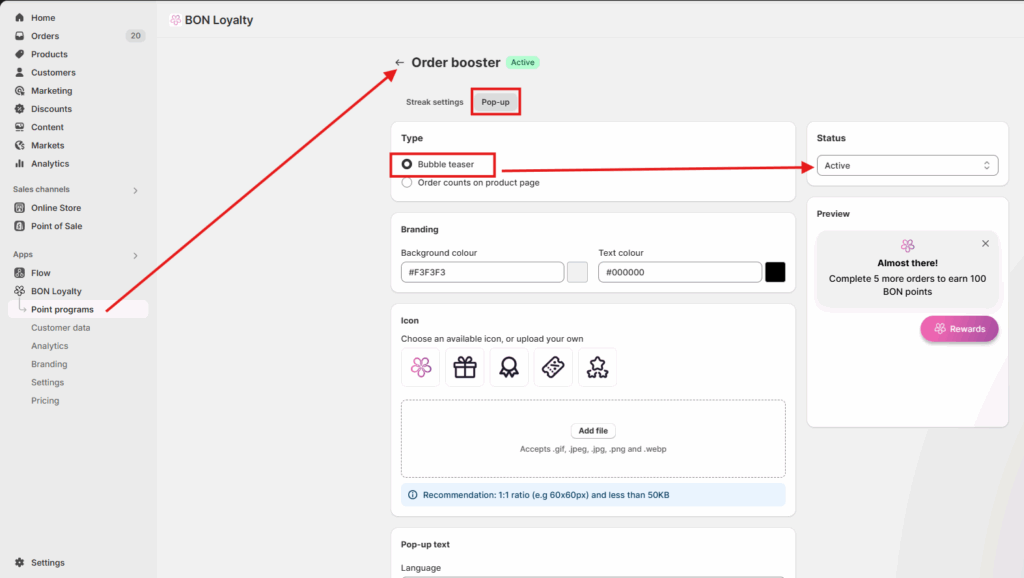This screenshot has height=578, width=1024.
Task: Expand the Sales channels section
Action: pos(136,190)
